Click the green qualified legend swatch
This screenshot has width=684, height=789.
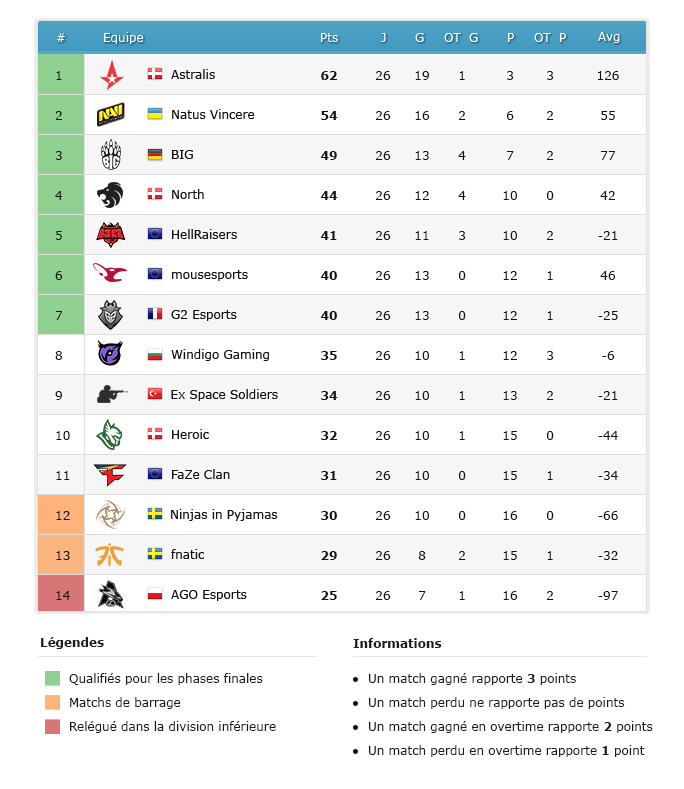point(52,679)
